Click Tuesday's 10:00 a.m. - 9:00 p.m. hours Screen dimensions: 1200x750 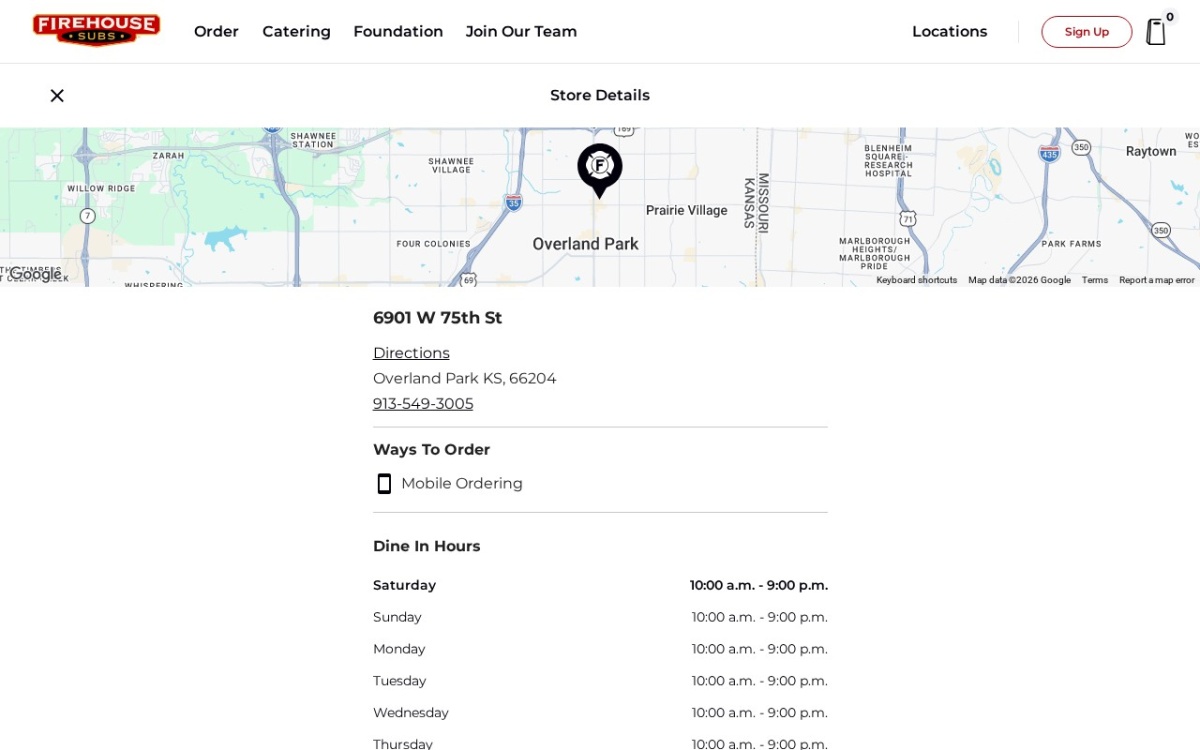pos(759,681)
